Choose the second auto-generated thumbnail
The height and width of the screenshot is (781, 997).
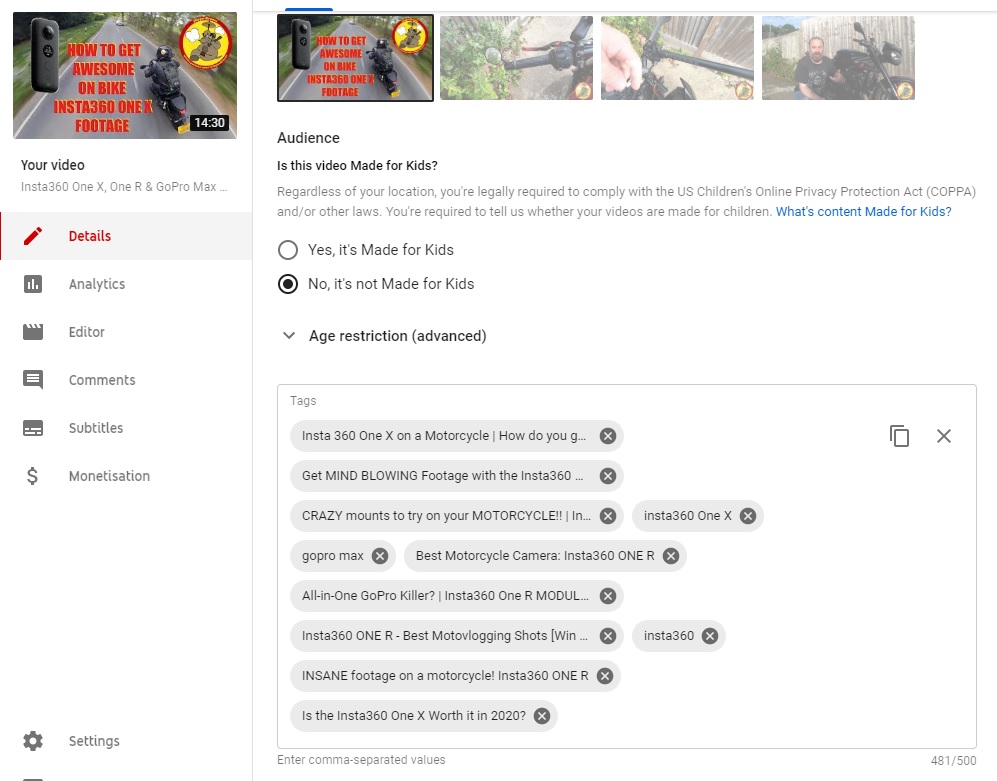coord(516,58)
